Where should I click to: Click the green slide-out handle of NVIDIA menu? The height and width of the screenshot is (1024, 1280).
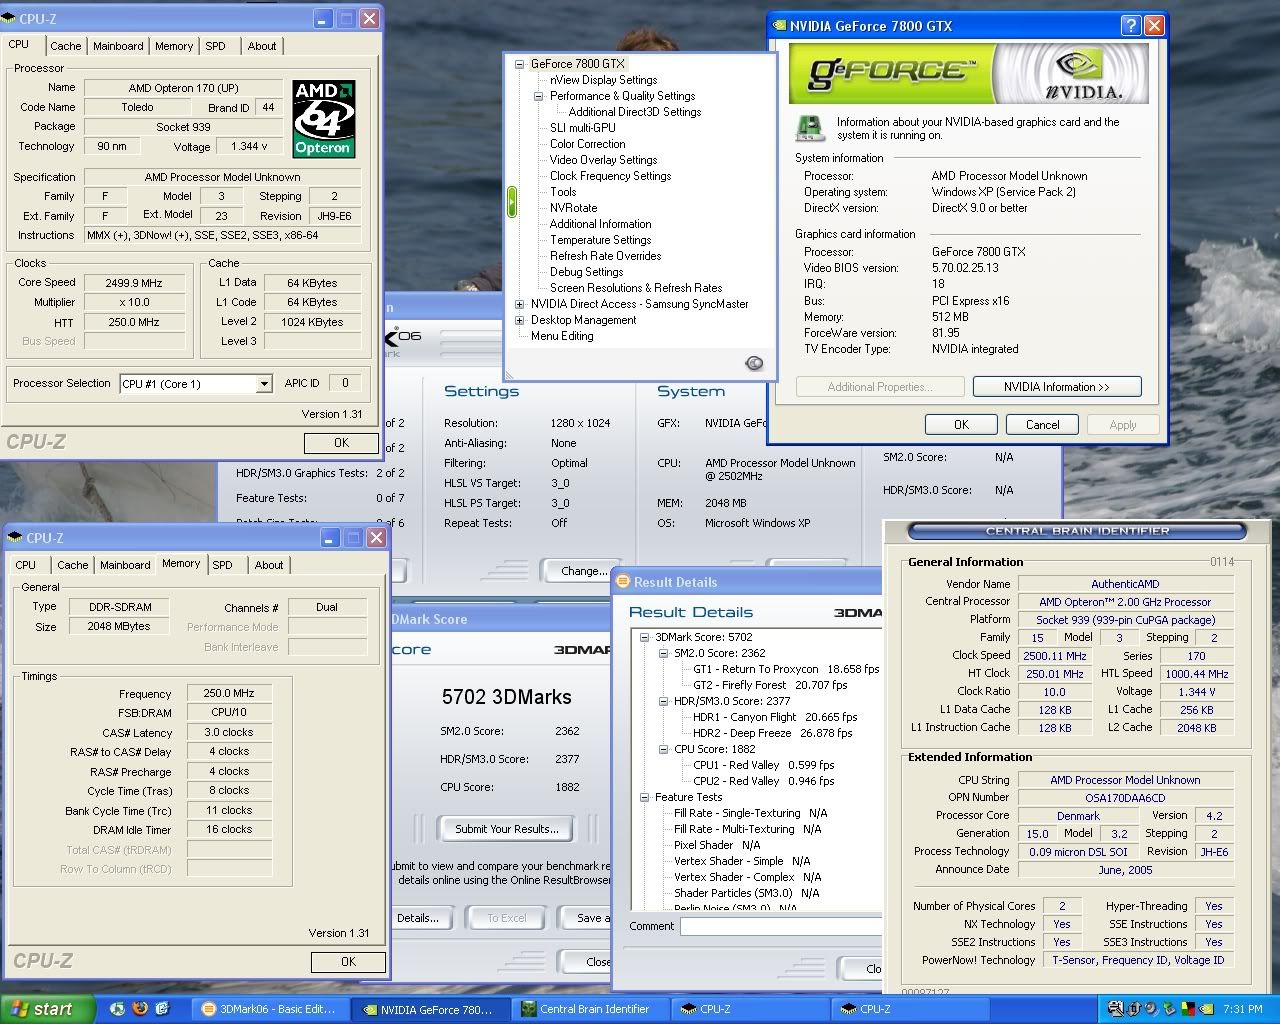pyautogui.click(x=511, y=202)
